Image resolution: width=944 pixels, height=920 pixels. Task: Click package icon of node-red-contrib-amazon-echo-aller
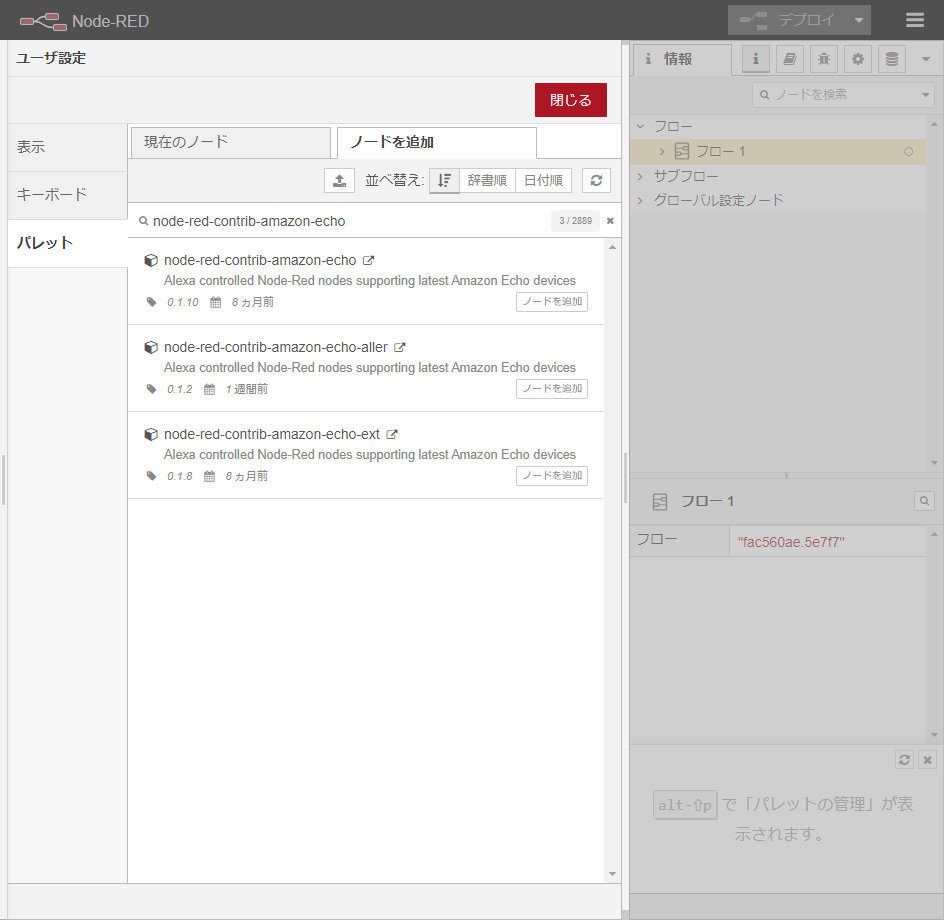pos(151,347)
